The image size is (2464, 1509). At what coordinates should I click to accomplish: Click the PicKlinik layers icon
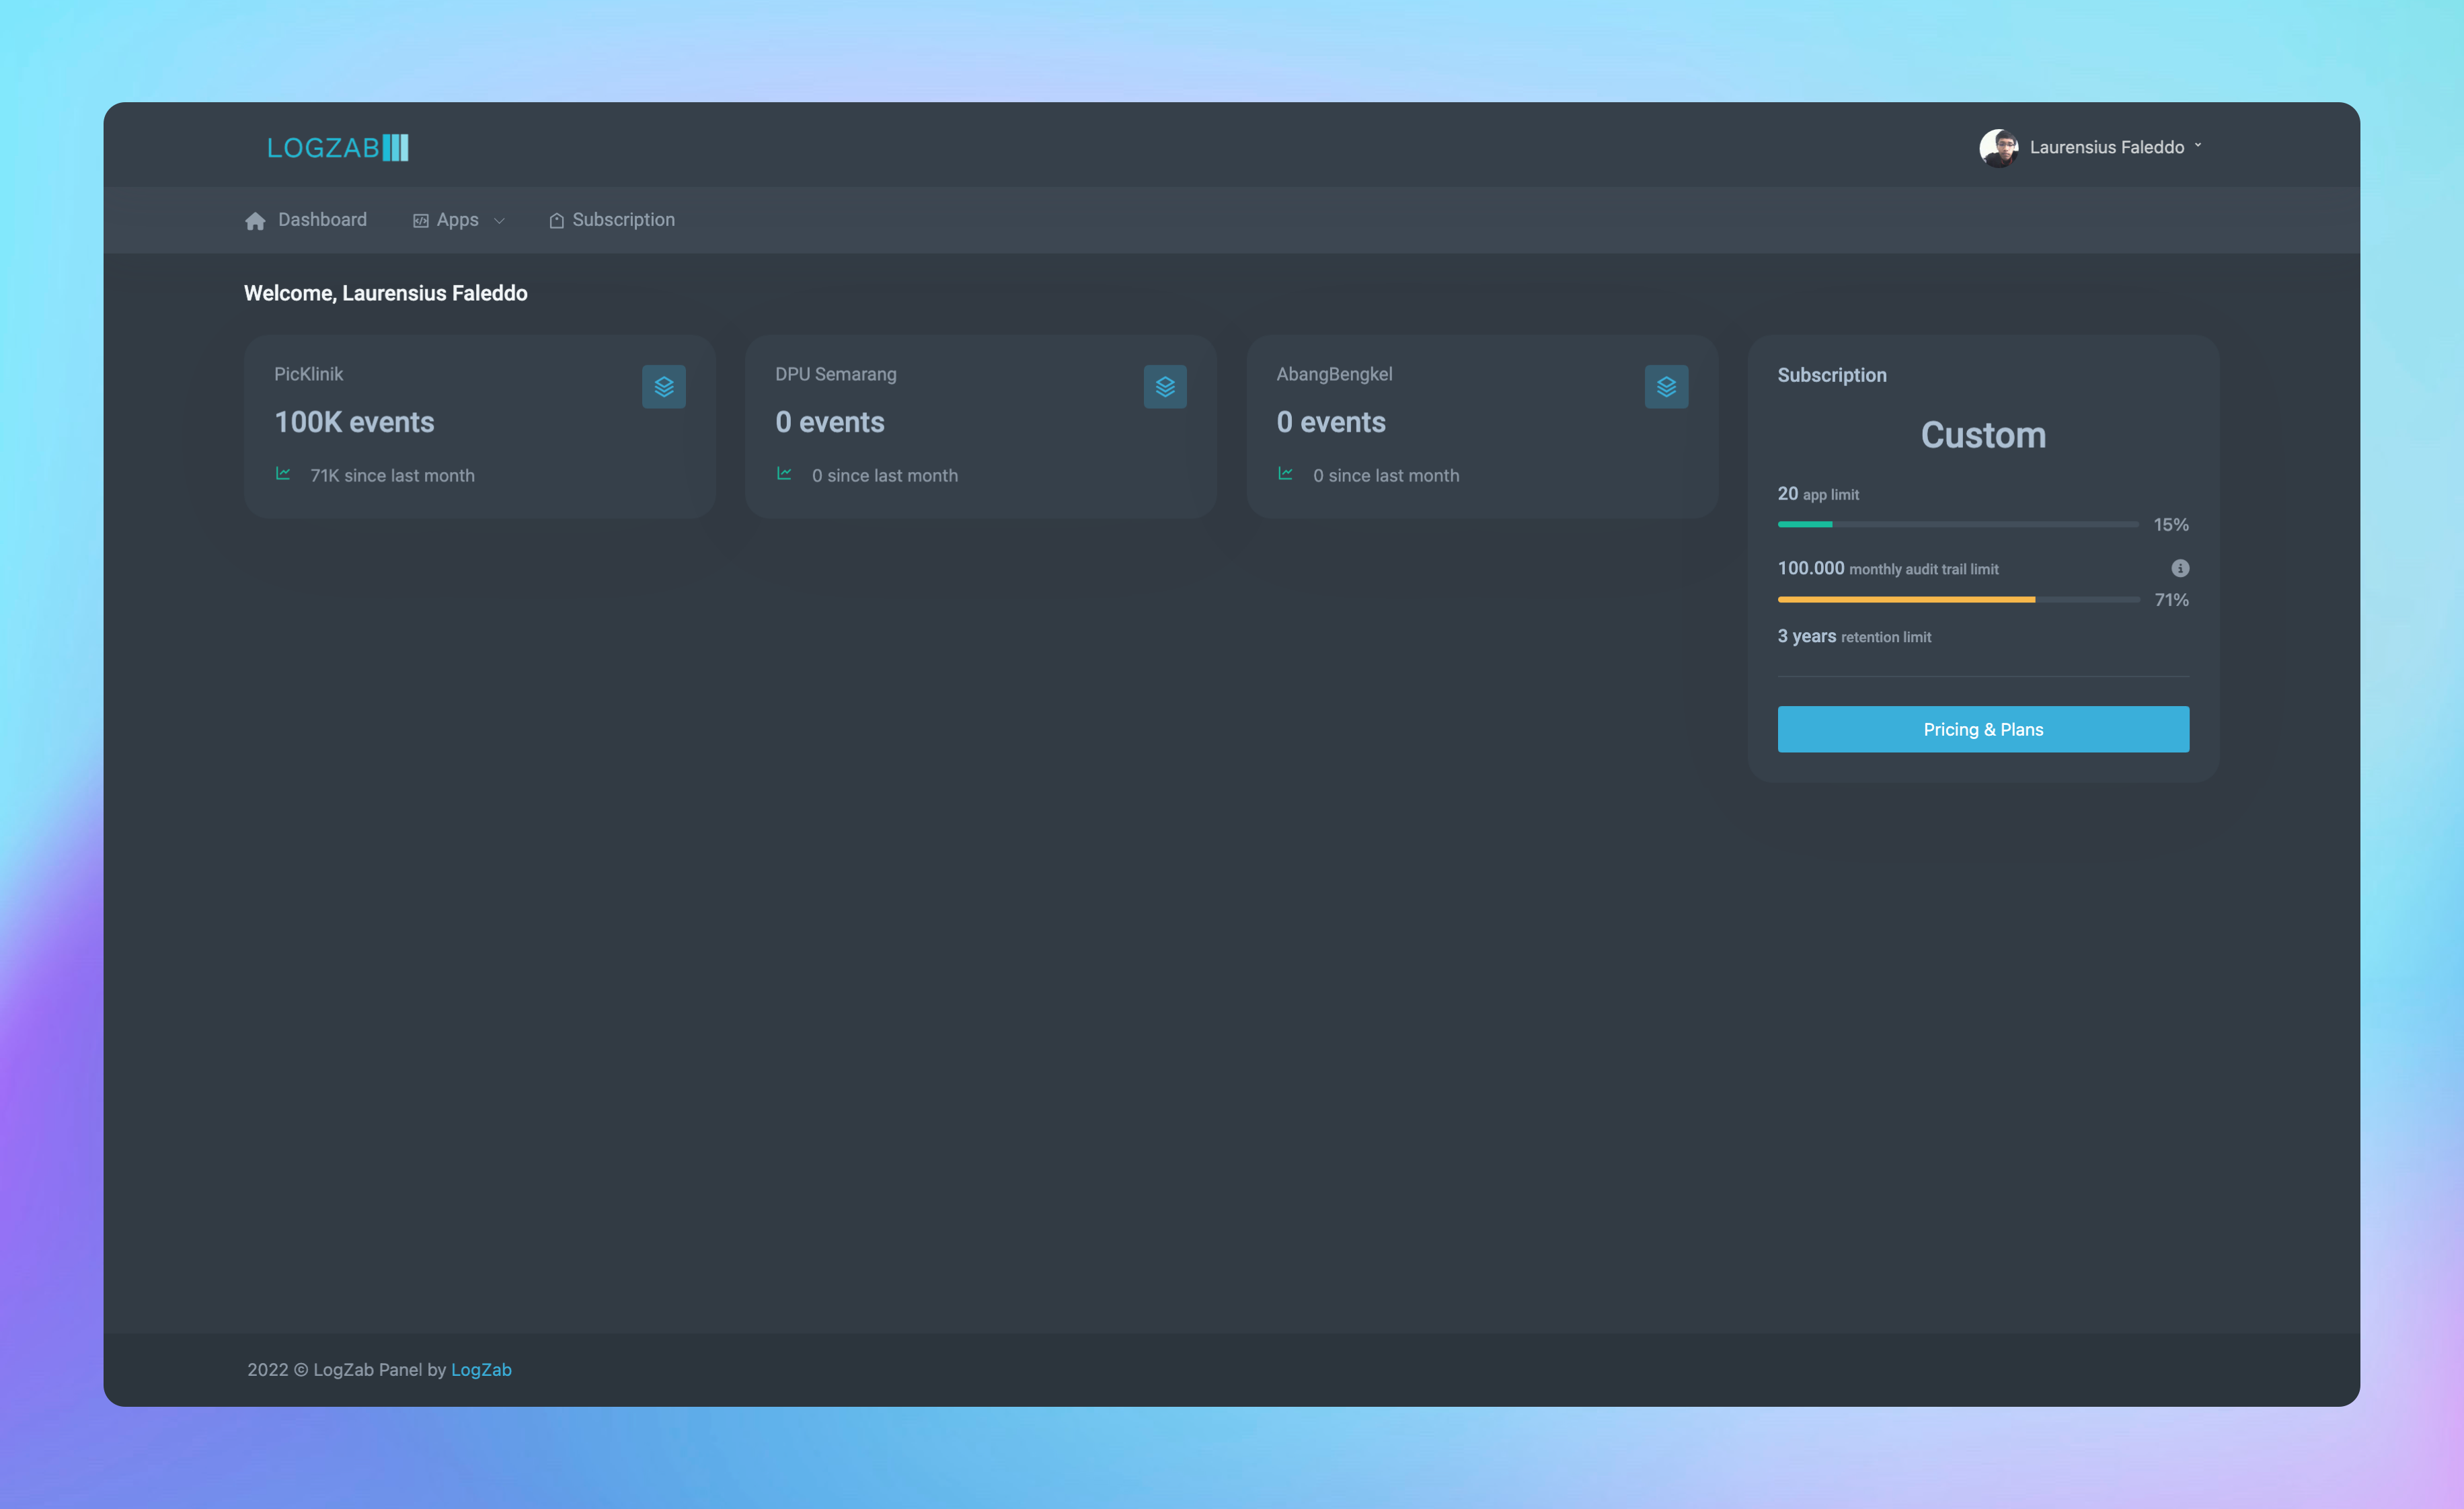click(x=663, y=387)
